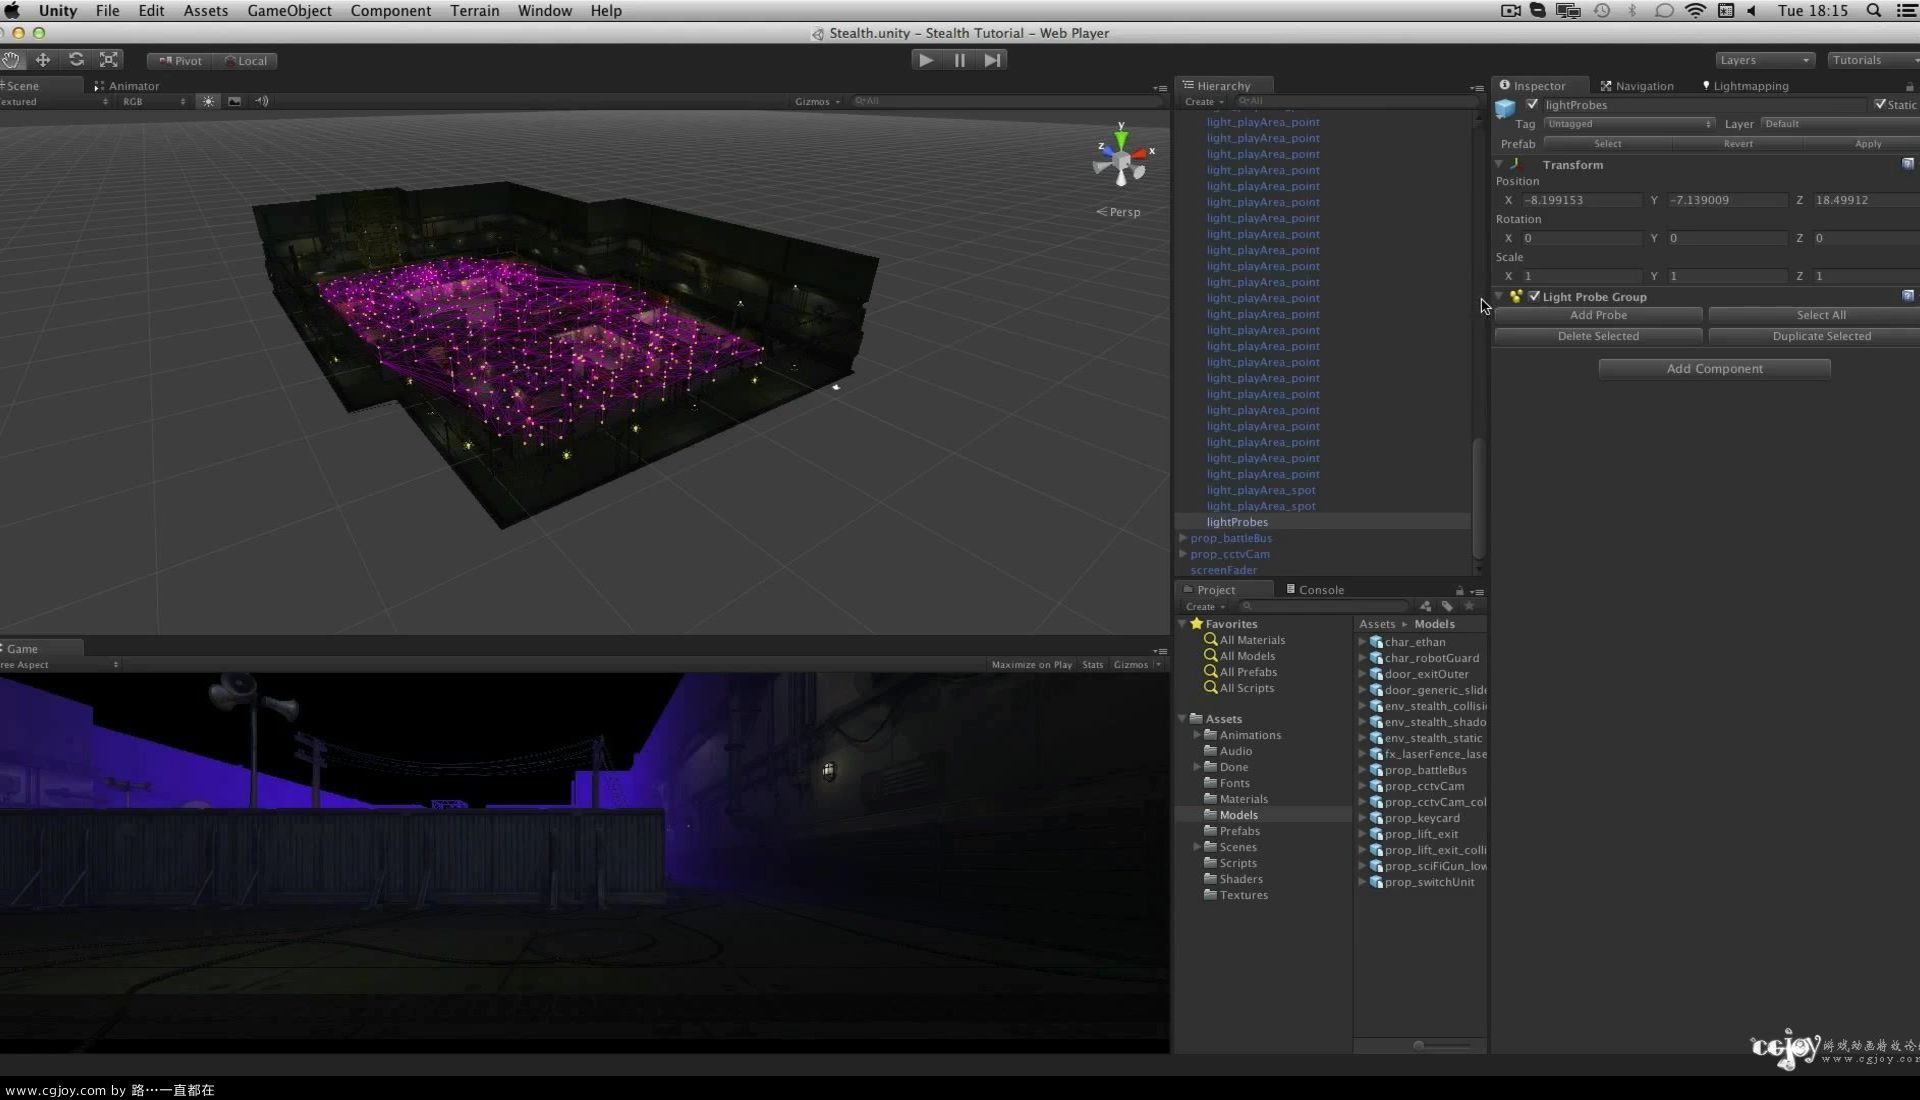Switch to the Console tab
This screenshot has width=1920, height=1100.
(1314, 590)
